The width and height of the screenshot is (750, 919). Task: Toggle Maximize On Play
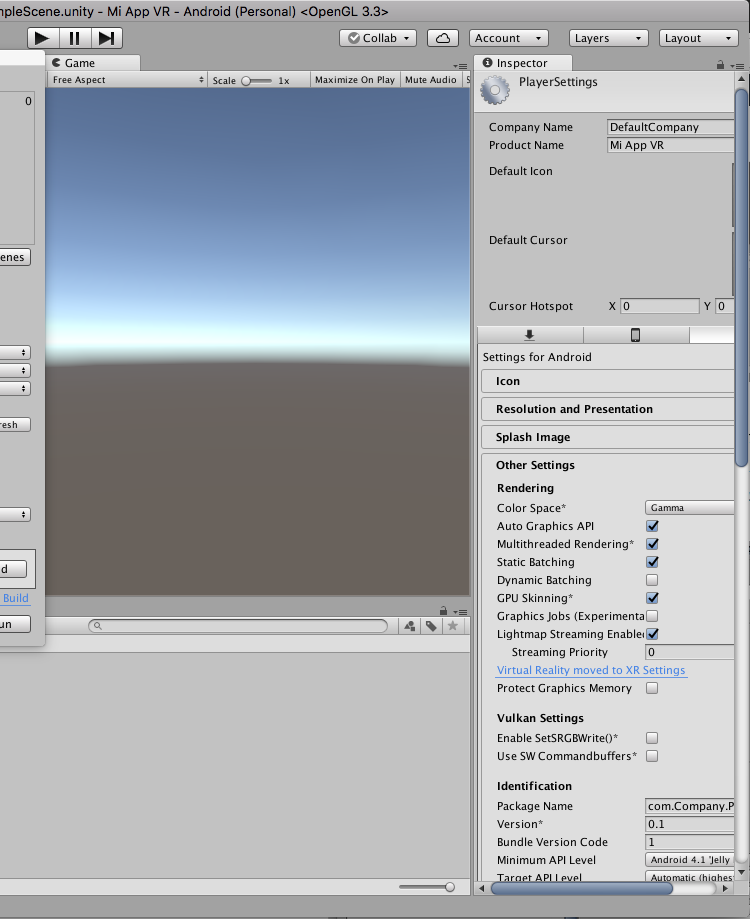pos(354,80)
